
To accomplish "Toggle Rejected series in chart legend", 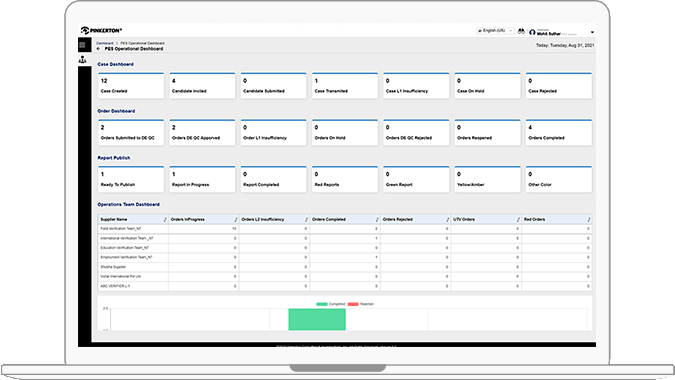I will click(360, 304).
